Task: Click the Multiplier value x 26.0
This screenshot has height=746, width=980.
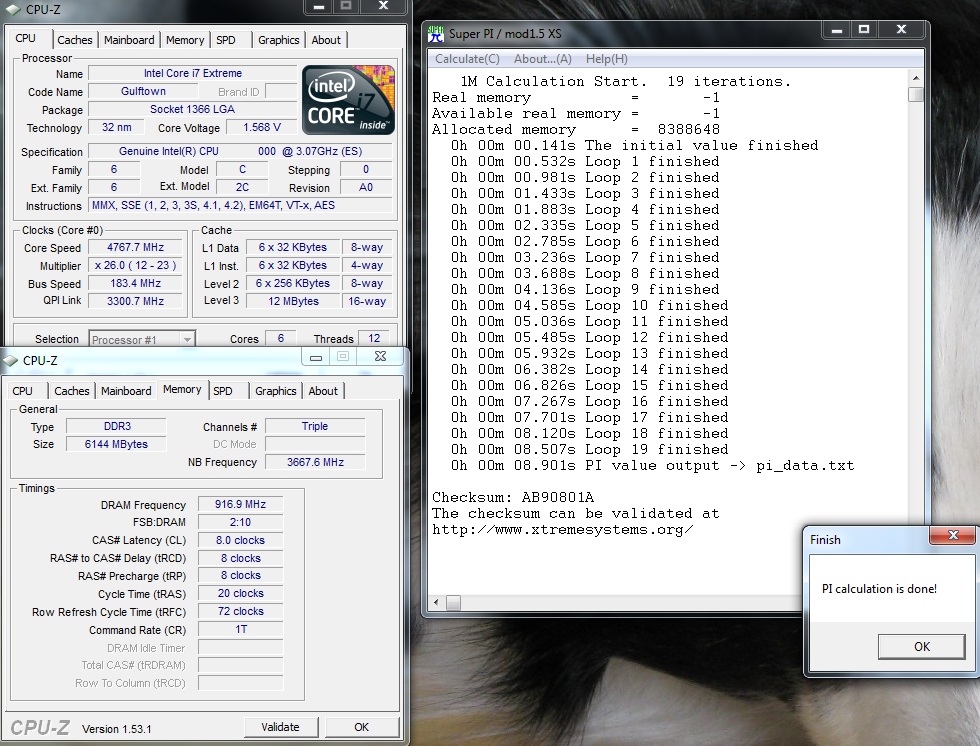Action: (136, 266)
